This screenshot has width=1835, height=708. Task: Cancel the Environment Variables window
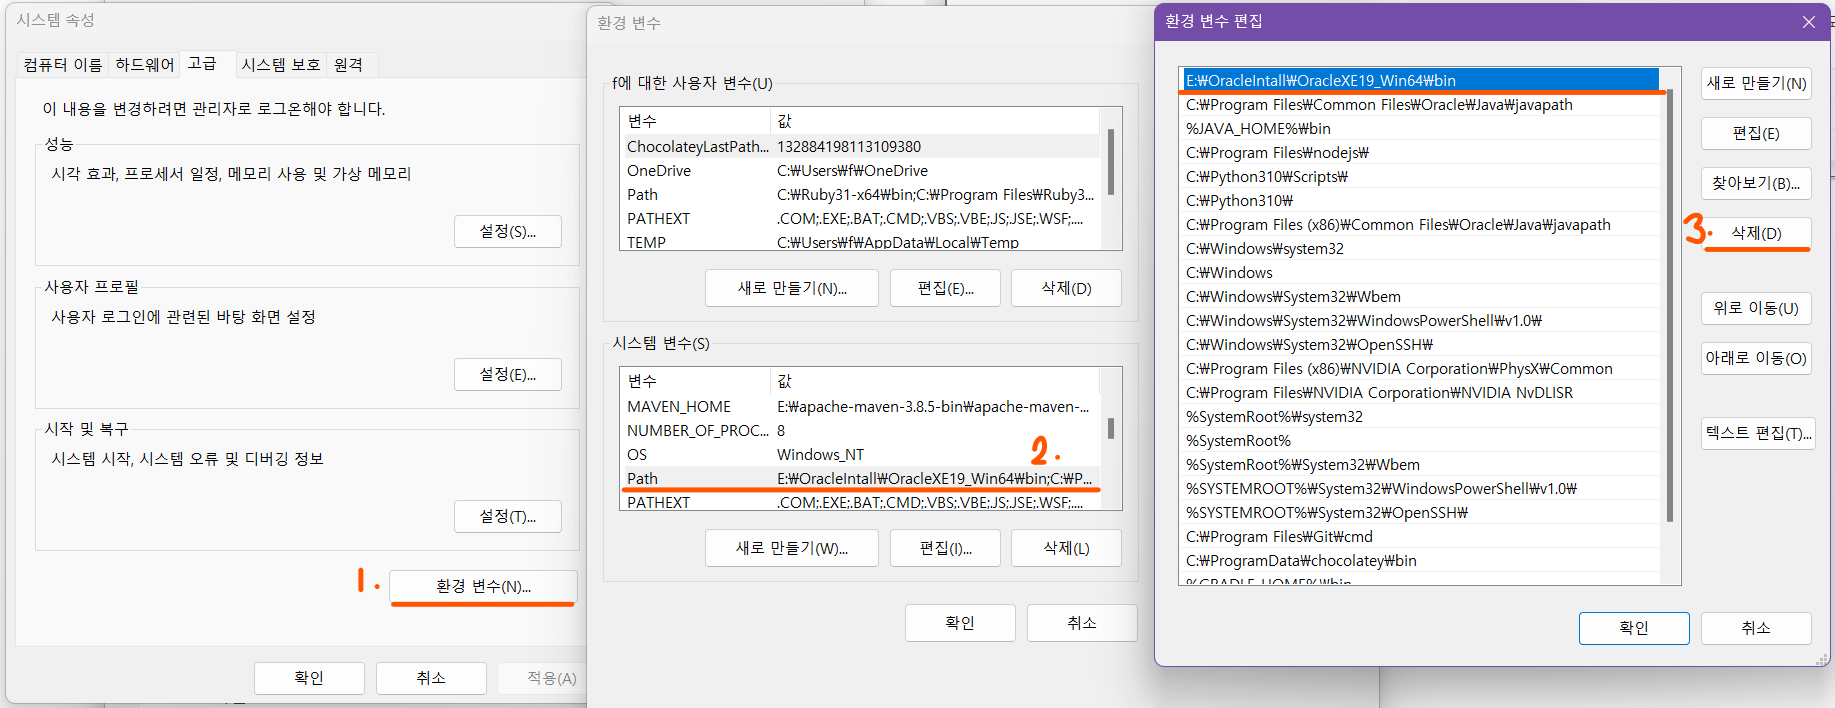click(1082, 623)
